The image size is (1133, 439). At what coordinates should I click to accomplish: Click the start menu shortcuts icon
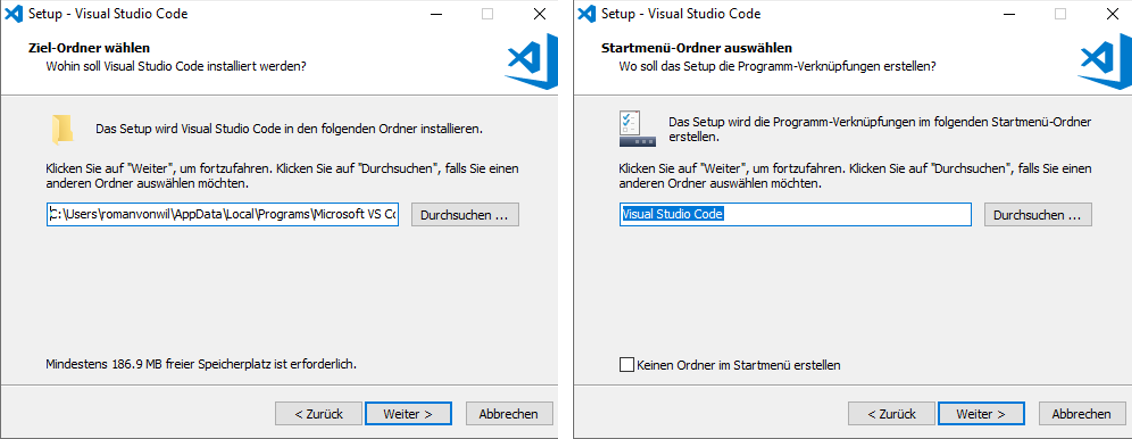click(636, 129)
